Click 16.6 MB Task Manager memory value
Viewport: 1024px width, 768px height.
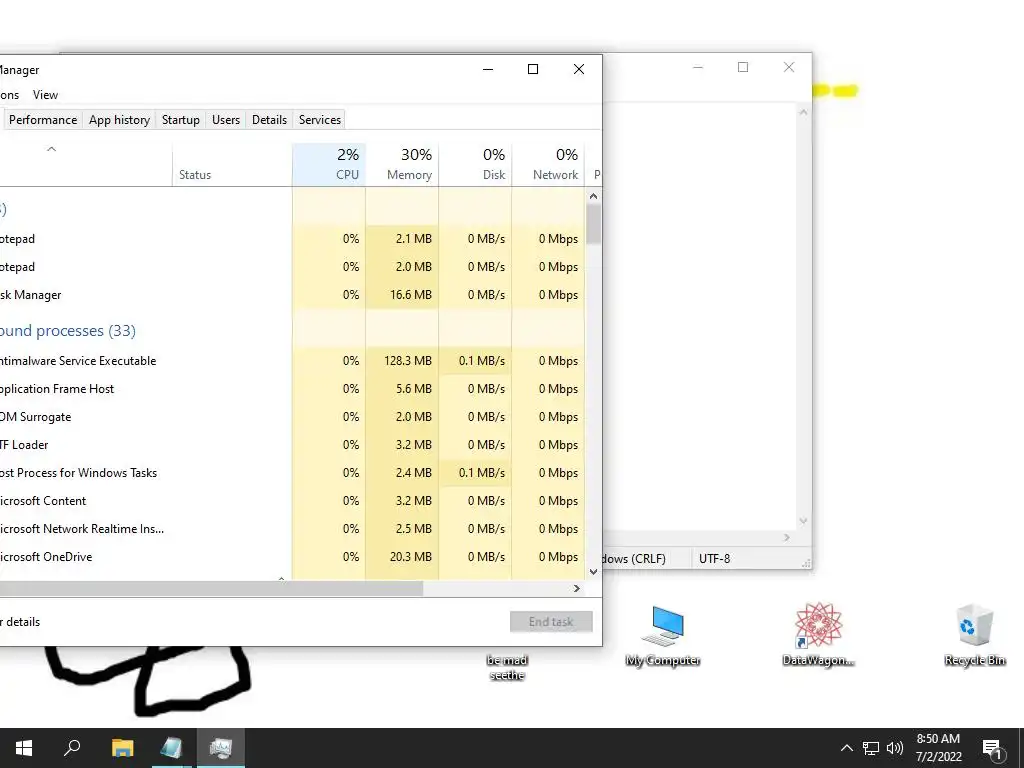[x=411, y=295]
